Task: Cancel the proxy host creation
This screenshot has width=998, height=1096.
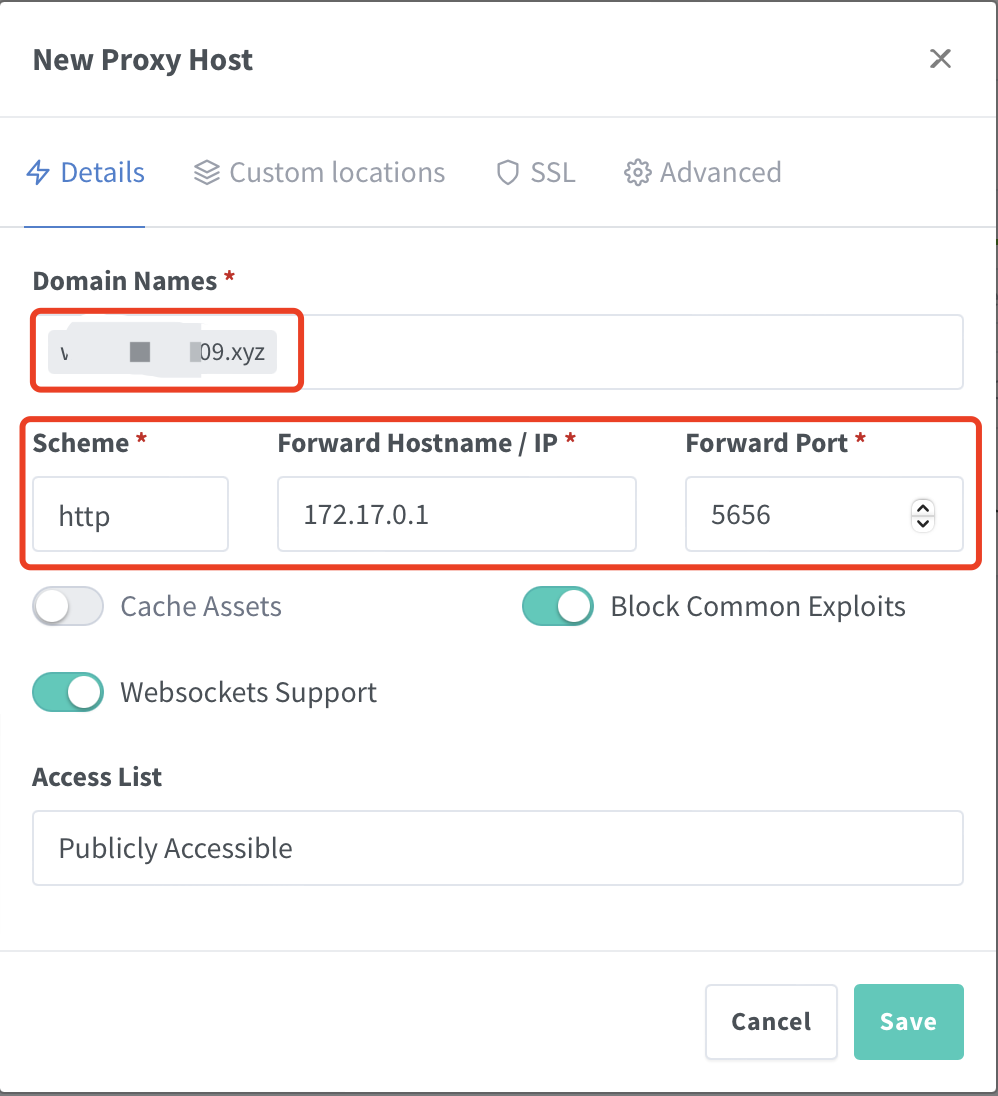Action: (772, 1022)
